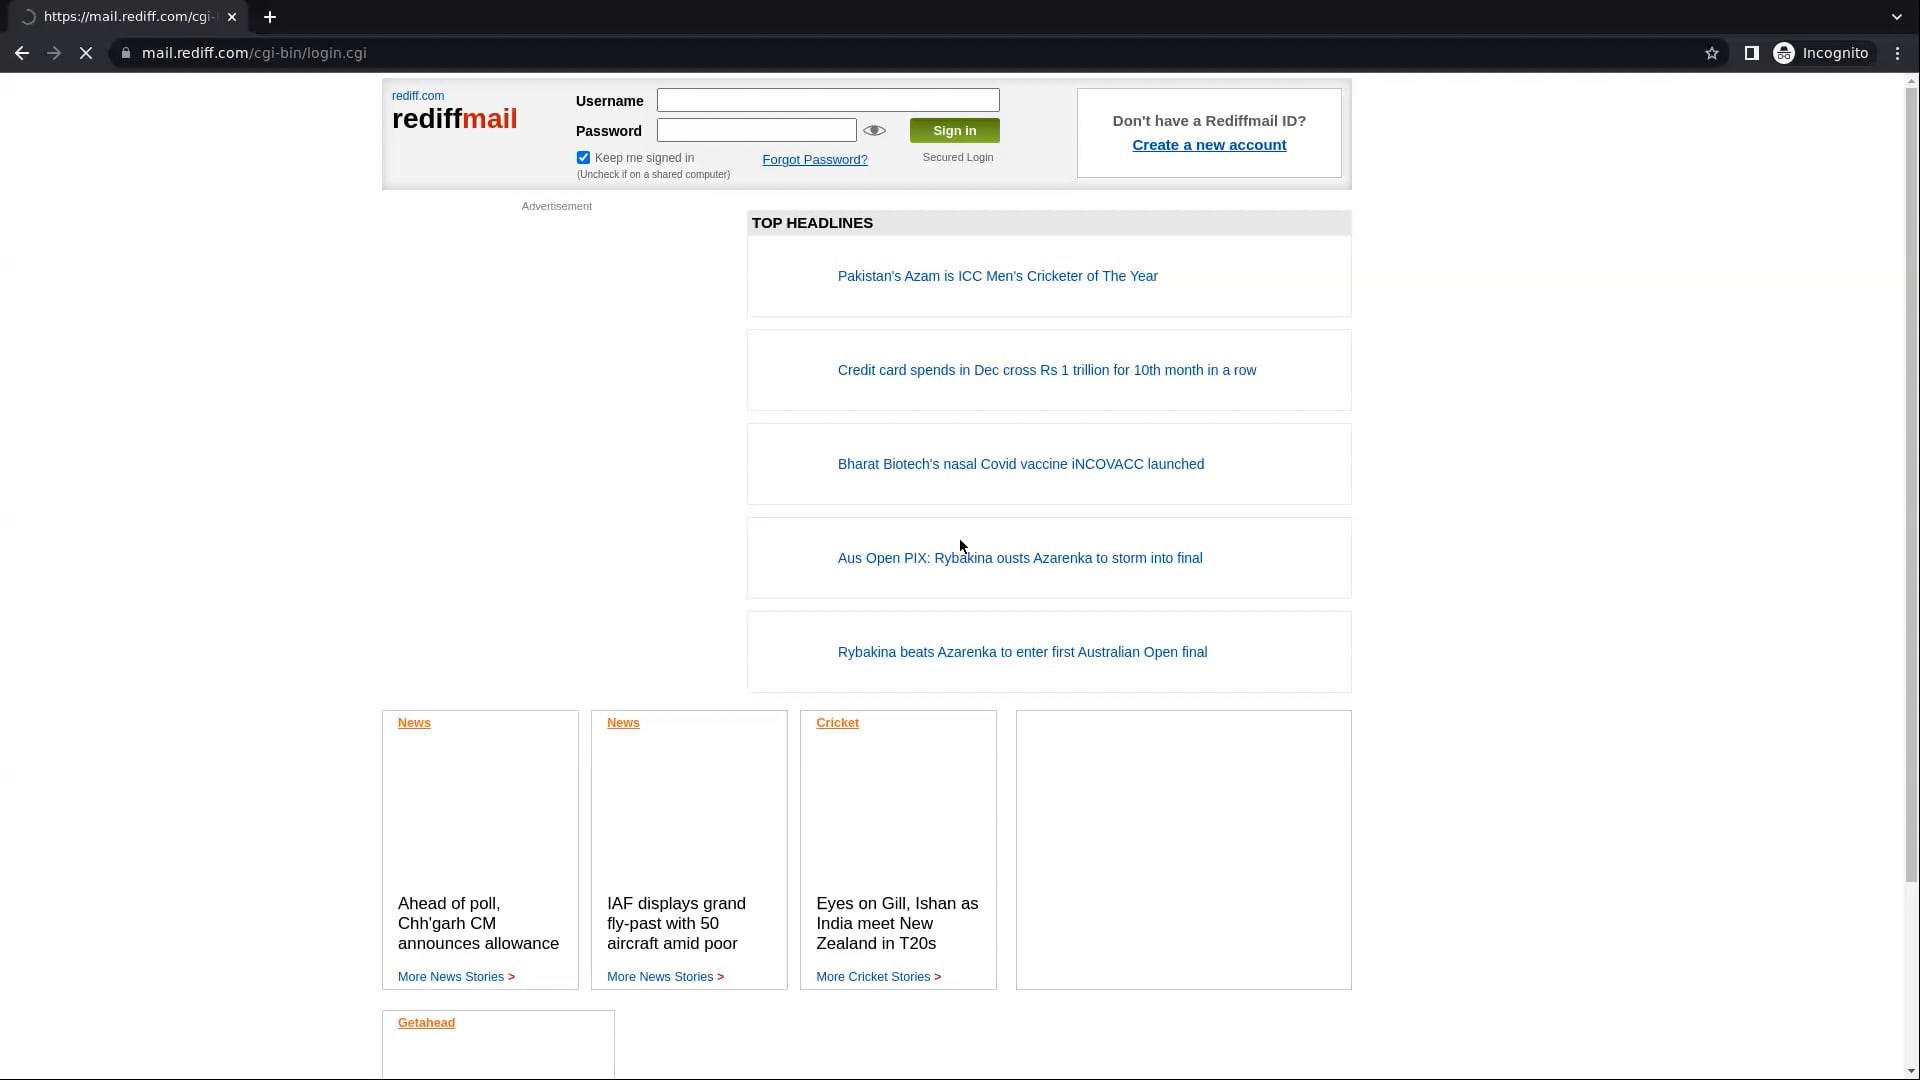Click Getahead category label

[426, 1023]
